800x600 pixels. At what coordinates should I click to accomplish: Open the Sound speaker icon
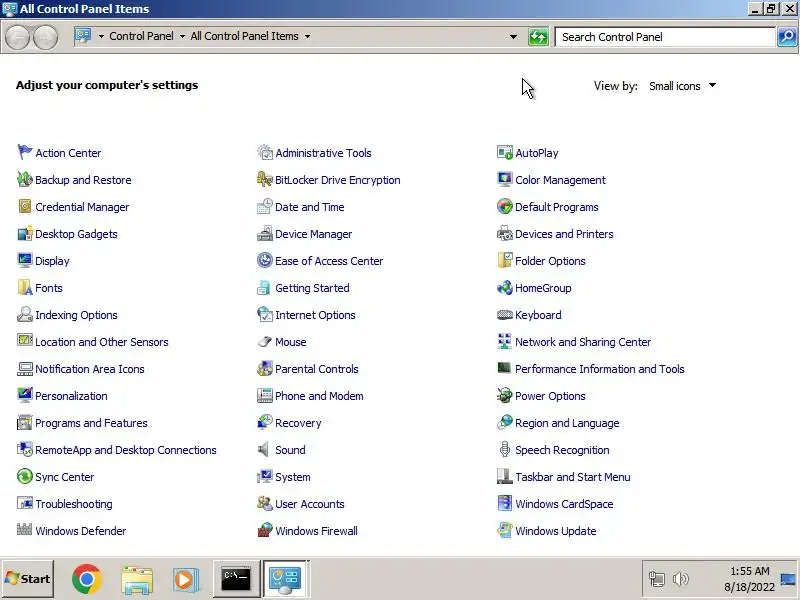pyautogui.click(x=265, y=449)
